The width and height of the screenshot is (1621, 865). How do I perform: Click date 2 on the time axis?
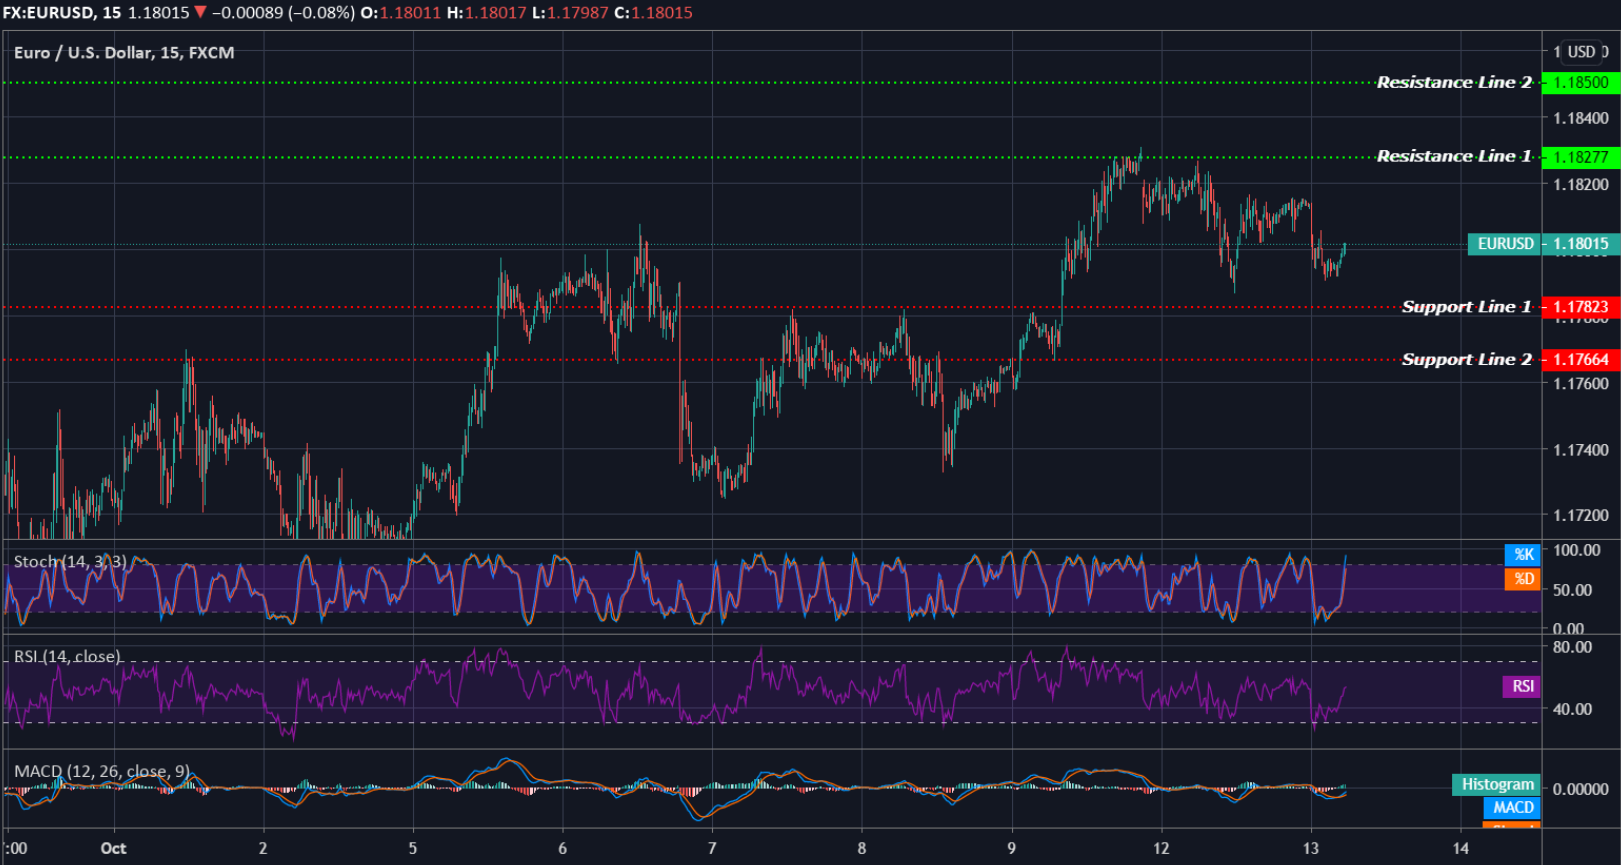[263, 848]
